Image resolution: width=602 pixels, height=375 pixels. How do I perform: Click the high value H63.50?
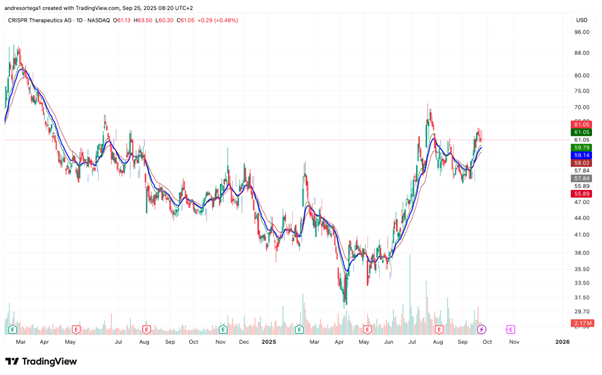(143, 20)
